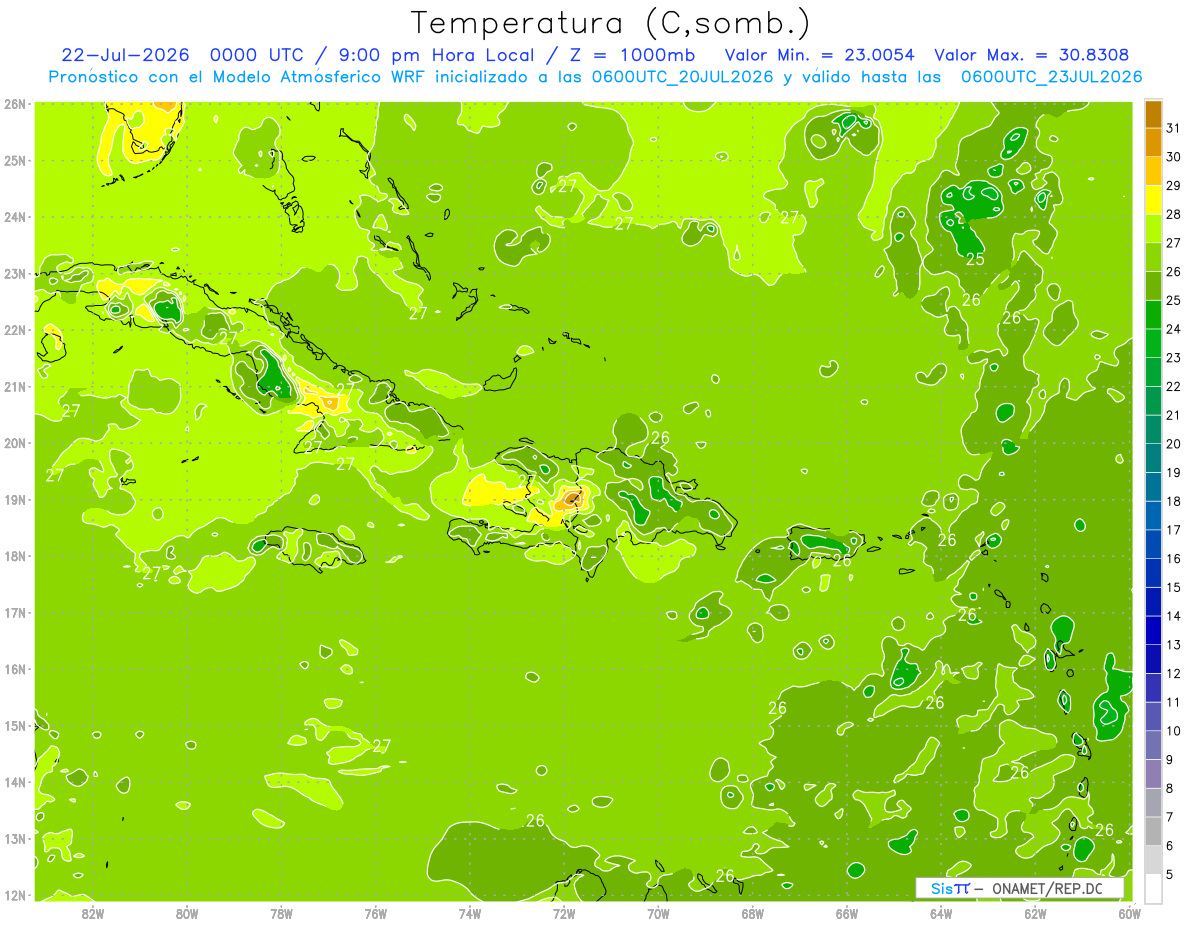The image size is (1200, 927).
Task: Click the '68W' longitude axis label
Action: pos(752,913)
